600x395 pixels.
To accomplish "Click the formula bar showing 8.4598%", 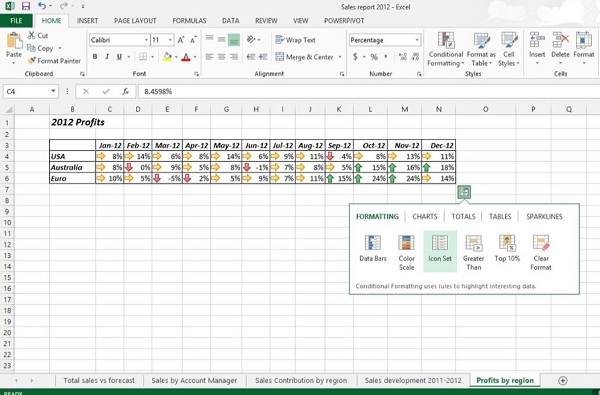I will (369, 91).
